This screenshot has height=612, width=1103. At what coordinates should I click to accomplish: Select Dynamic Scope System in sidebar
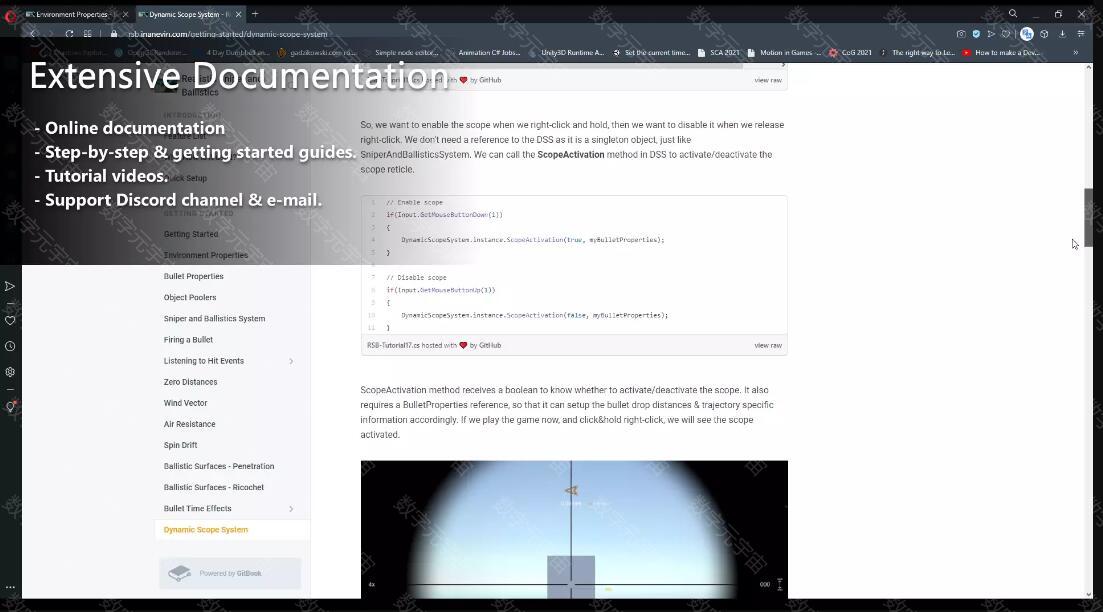click(x=206, y=530)
